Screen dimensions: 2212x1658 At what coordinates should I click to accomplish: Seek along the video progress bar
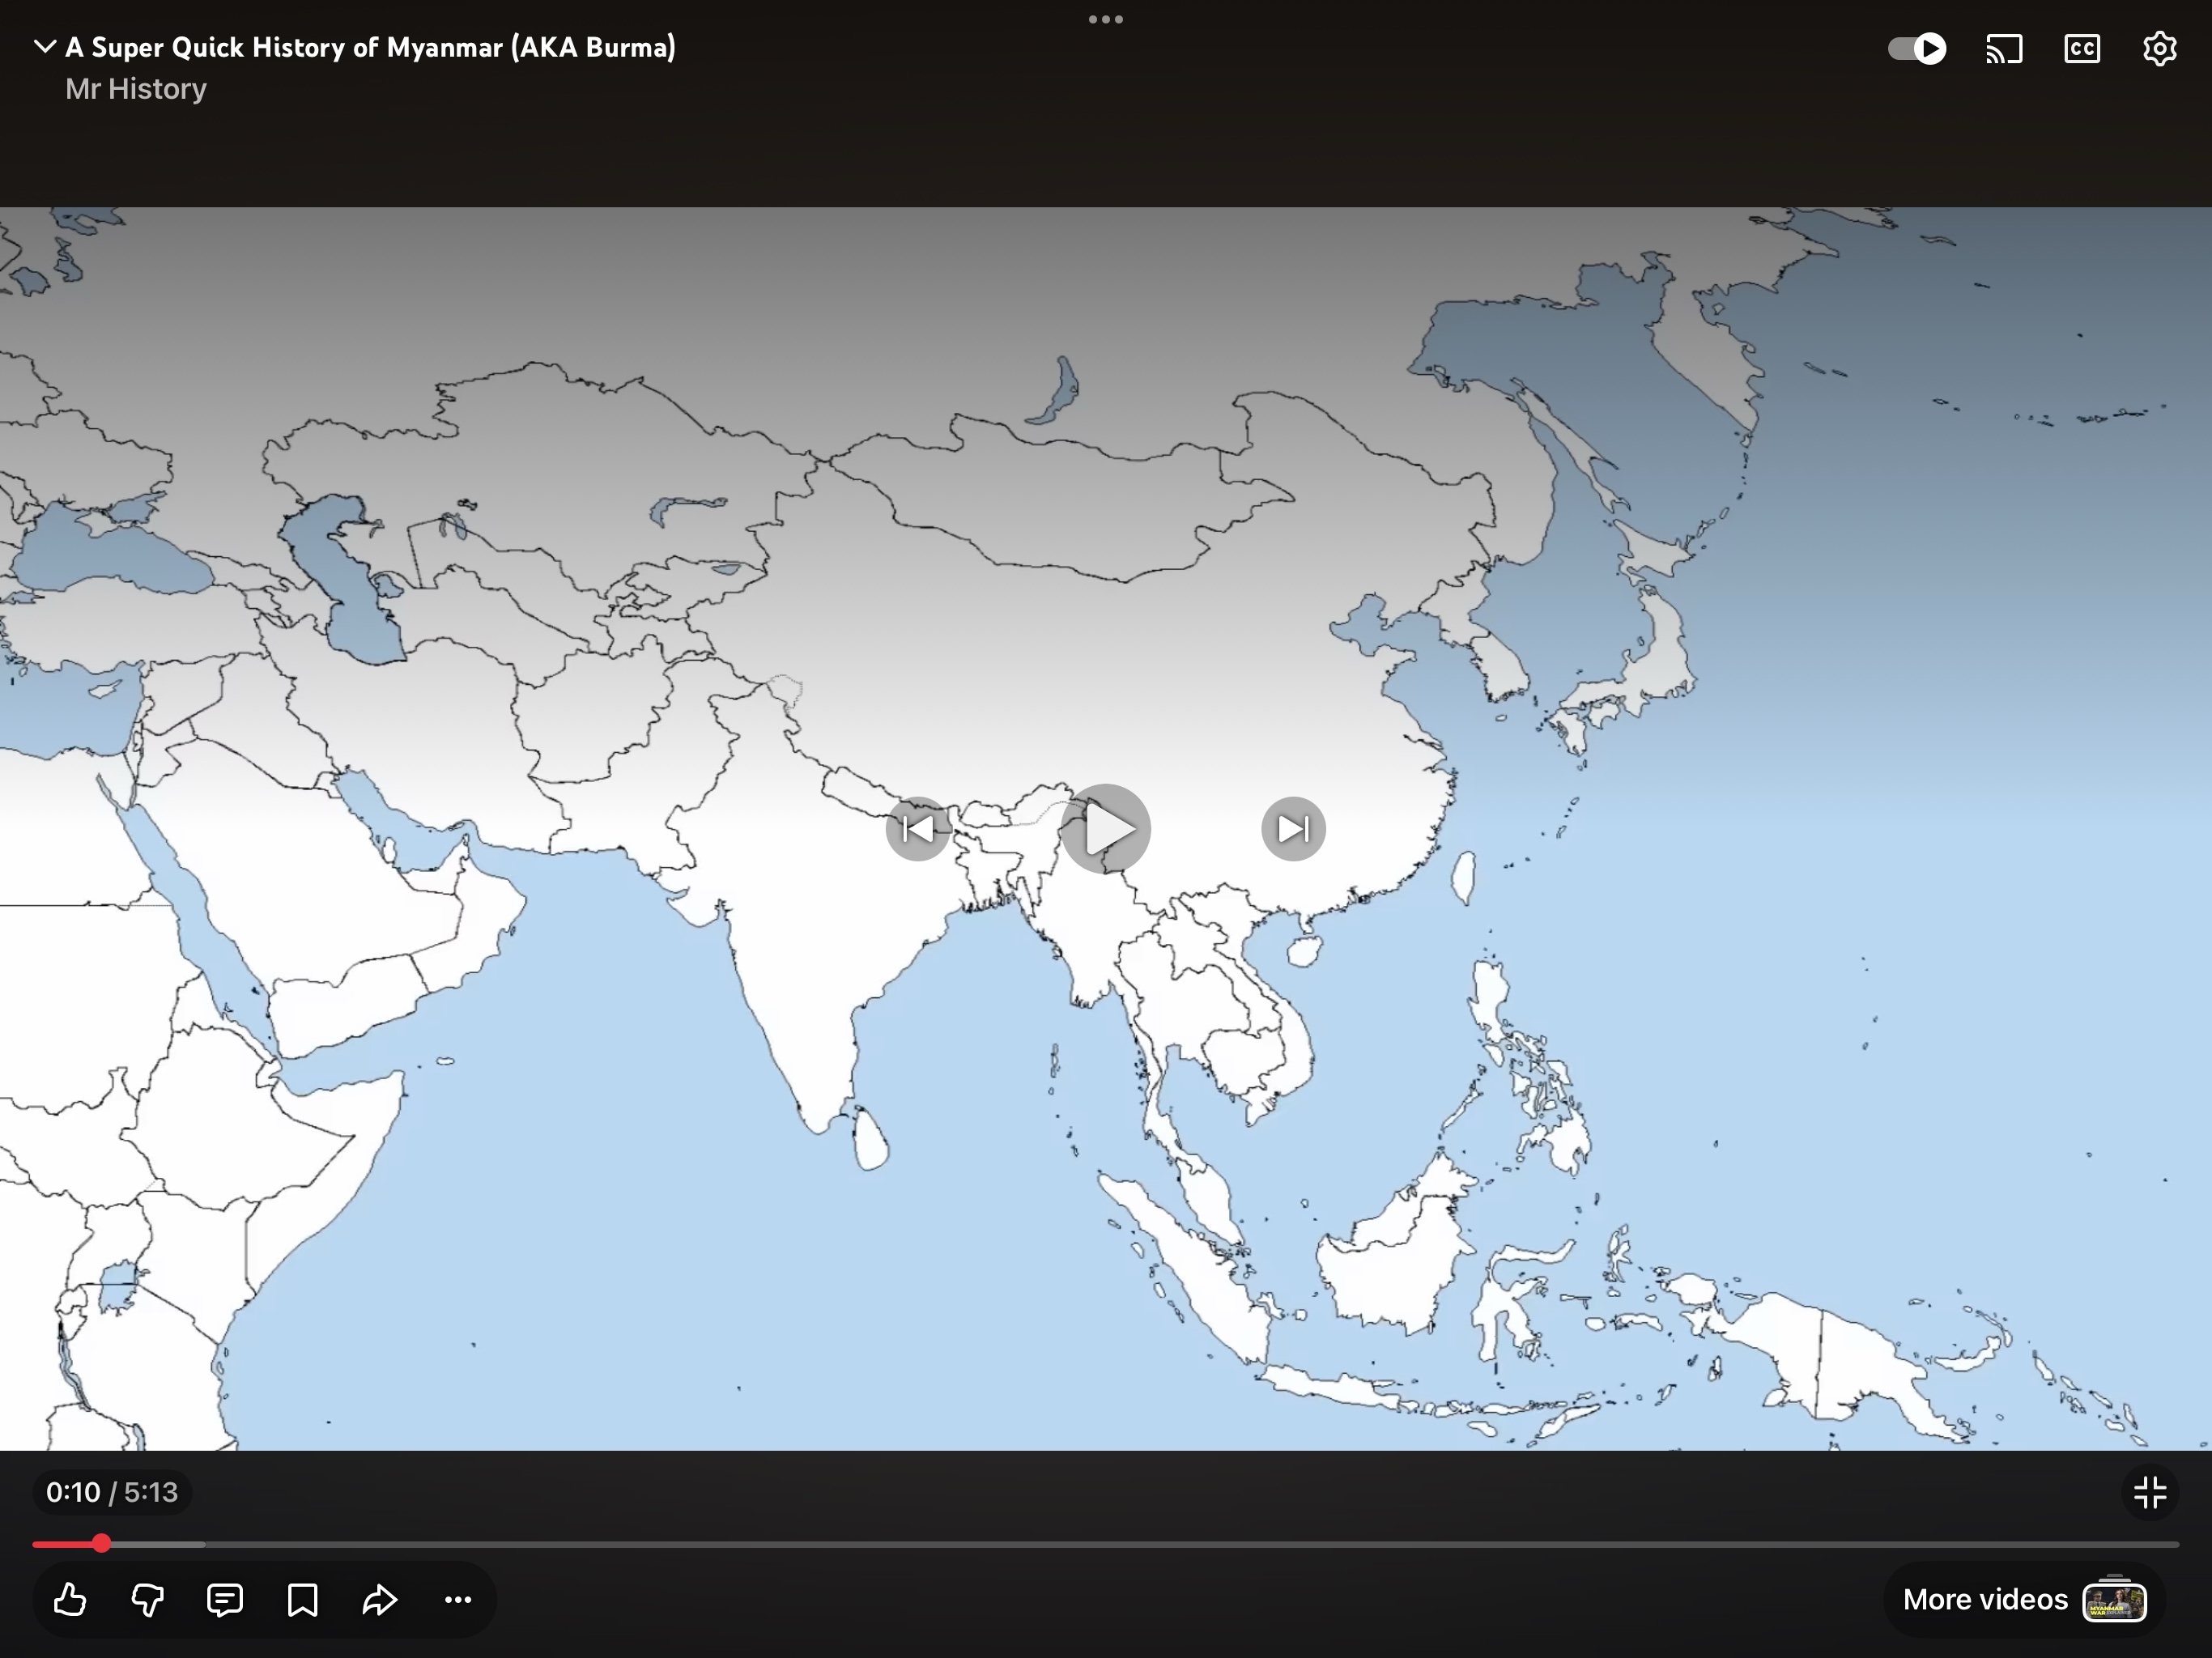point(1100,1544)
